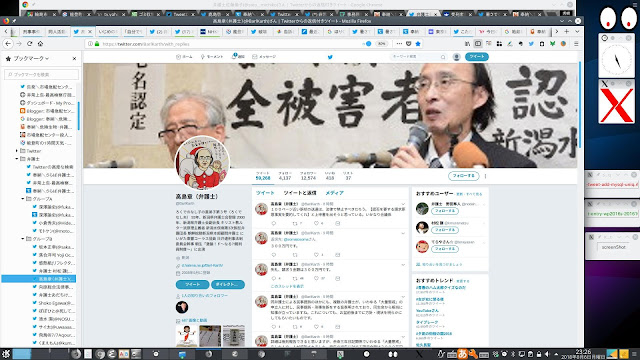
Task: Open the page actions three-dot menu in address bar
Action: point(399,44)
